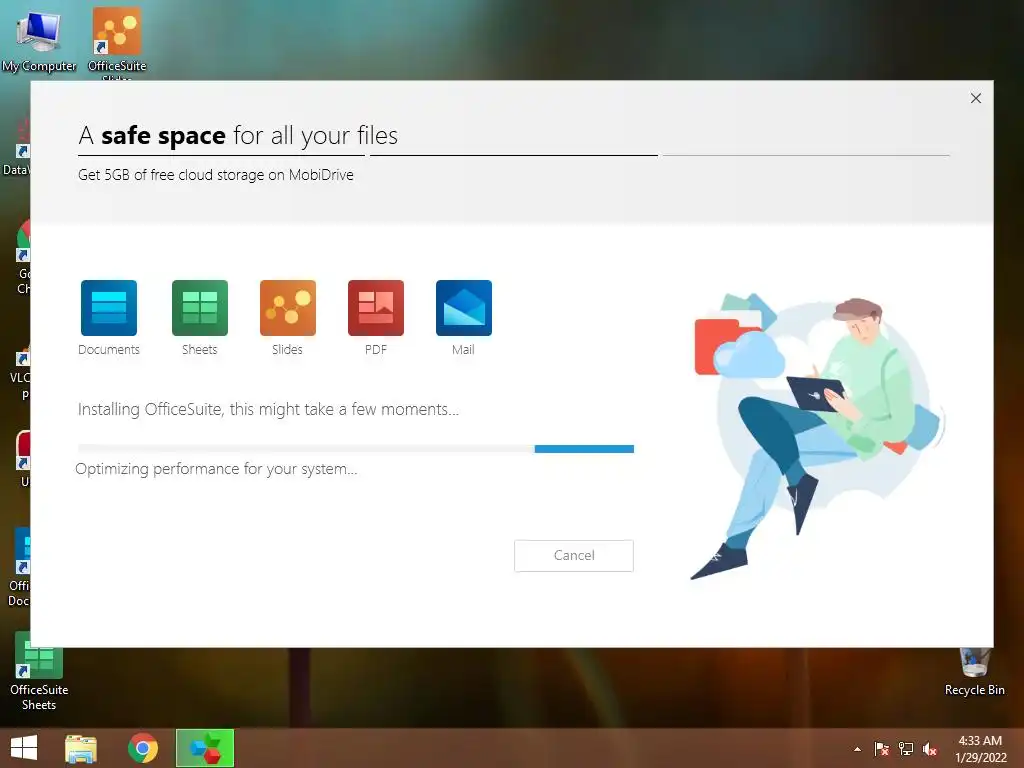
Task: Open the clock showing 4:33 AM
Action: point(980,749)
